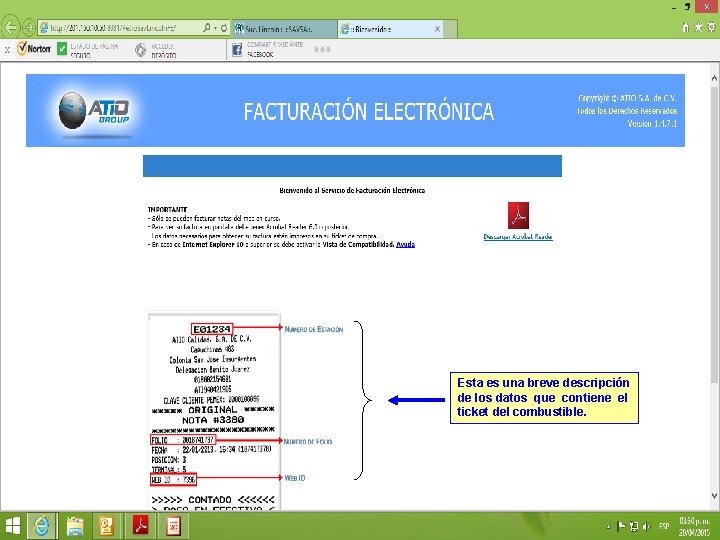Image resolution: width=720 pixels, height=540 pixels.
Task: Open the Ayuda help link
Action: 405,244
